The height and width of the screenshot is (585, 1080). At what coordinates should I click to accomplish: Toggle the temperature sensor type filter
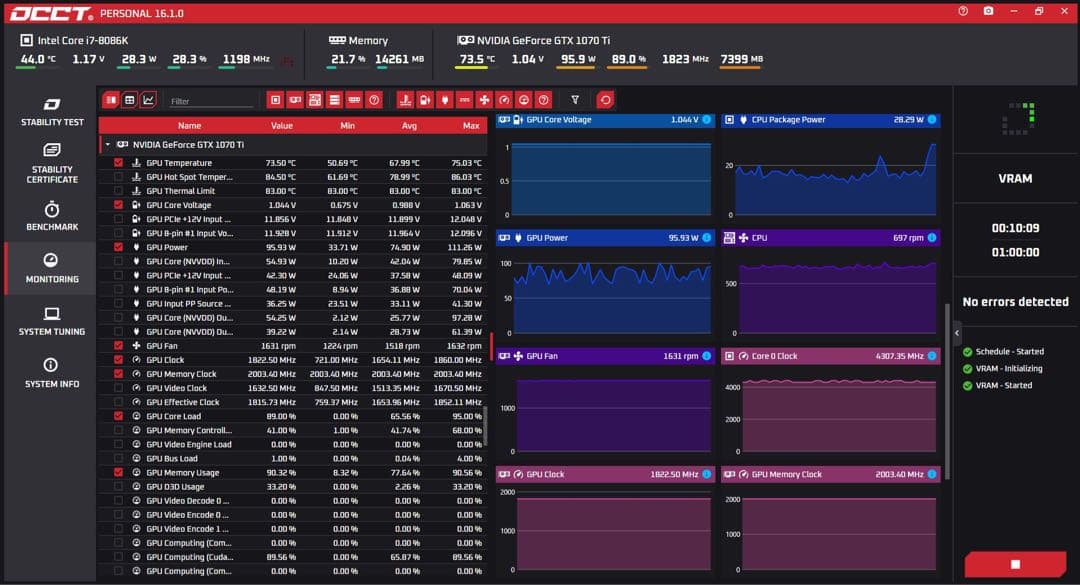(406, 100)
